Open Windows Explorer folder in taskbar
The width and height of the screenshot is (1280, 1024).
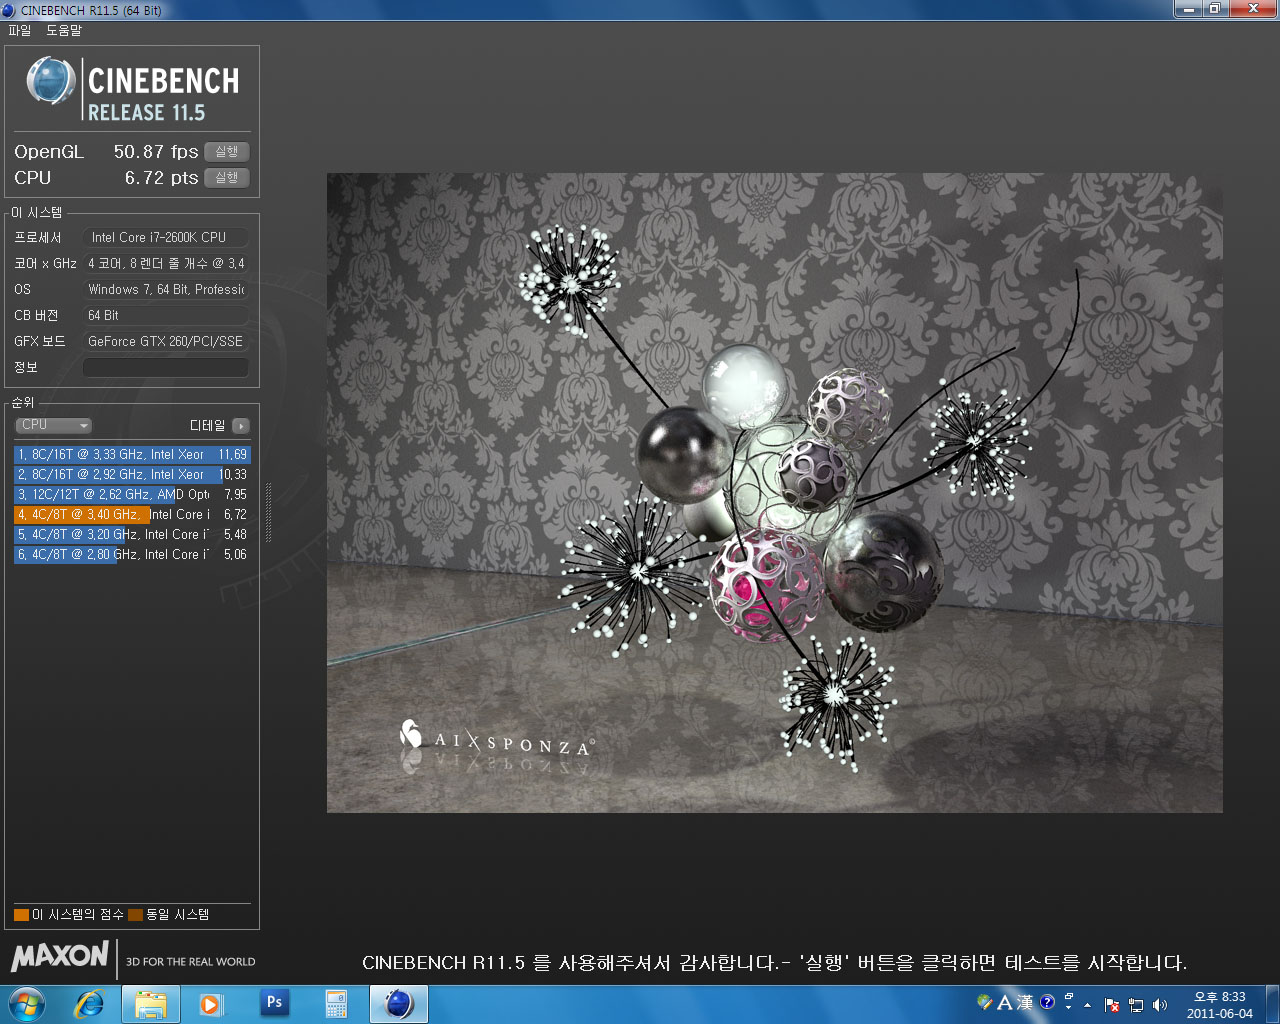[151, 1004]
